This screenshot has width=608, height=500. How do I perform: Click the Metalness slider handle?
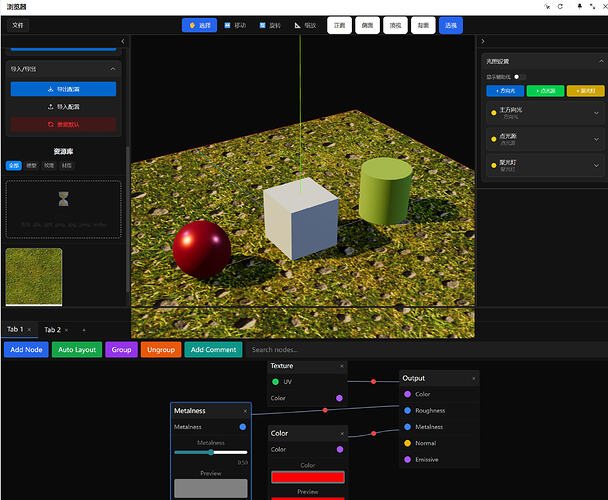pos(211,452)
